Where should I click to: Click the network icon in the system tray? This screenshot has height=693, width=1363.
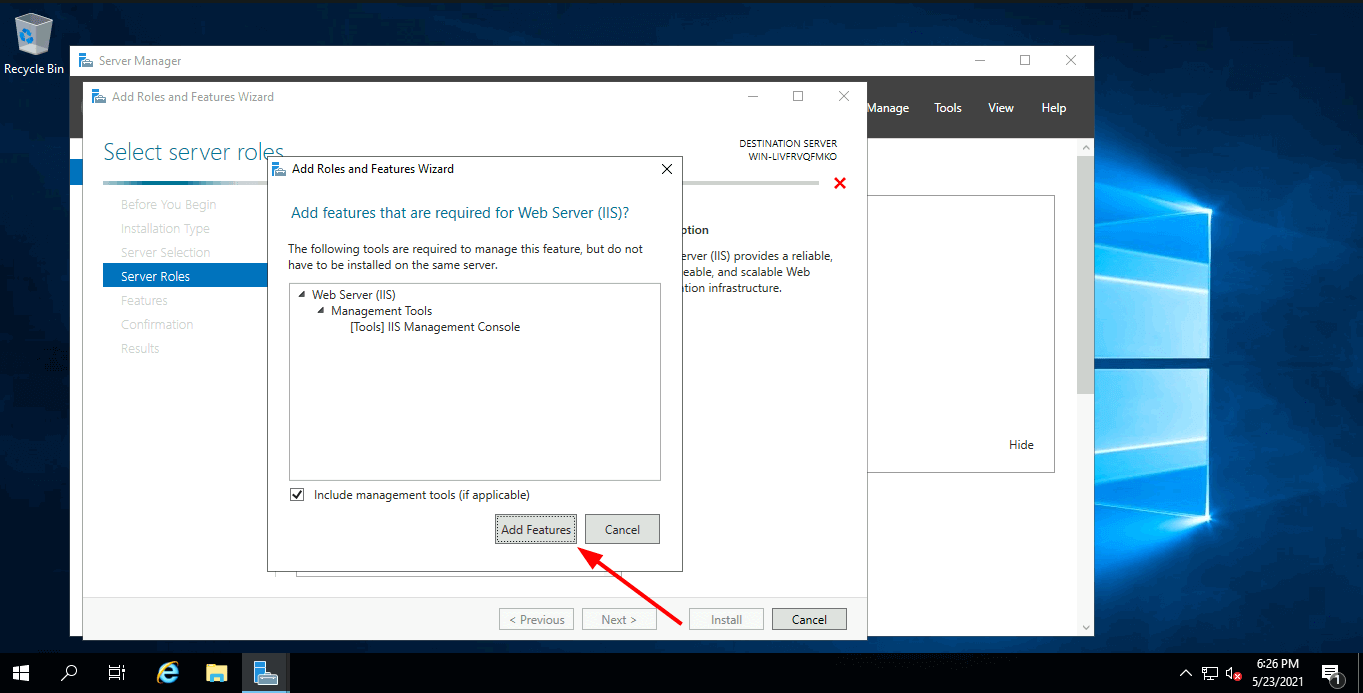(1210, 673)
